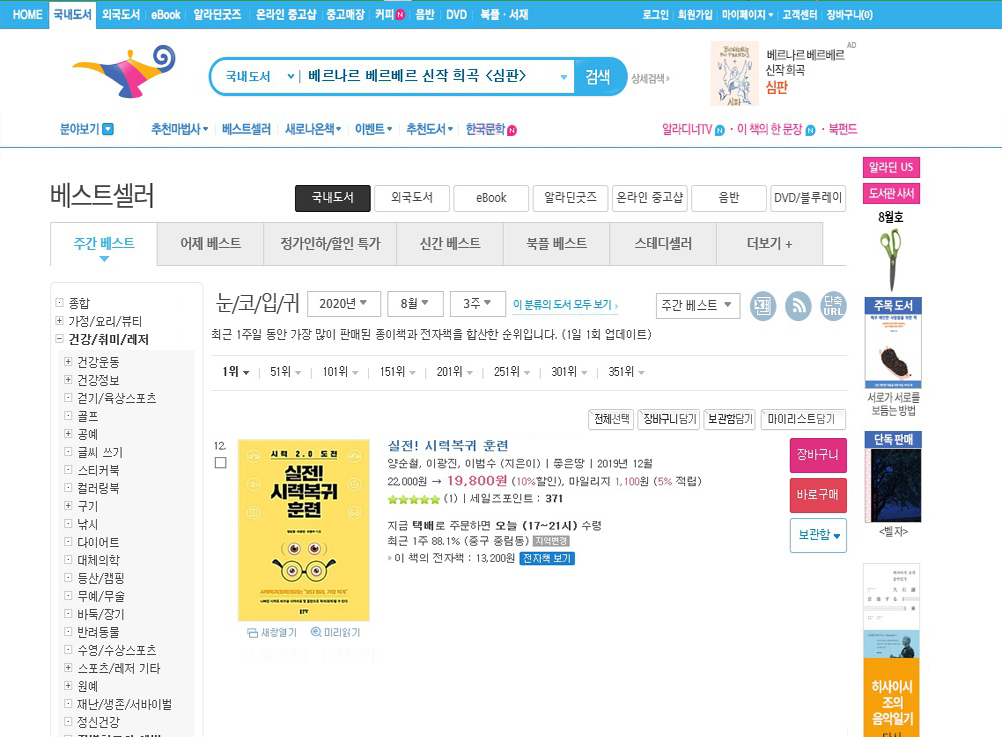Click the red 바로구매 button

click(818, 495)
